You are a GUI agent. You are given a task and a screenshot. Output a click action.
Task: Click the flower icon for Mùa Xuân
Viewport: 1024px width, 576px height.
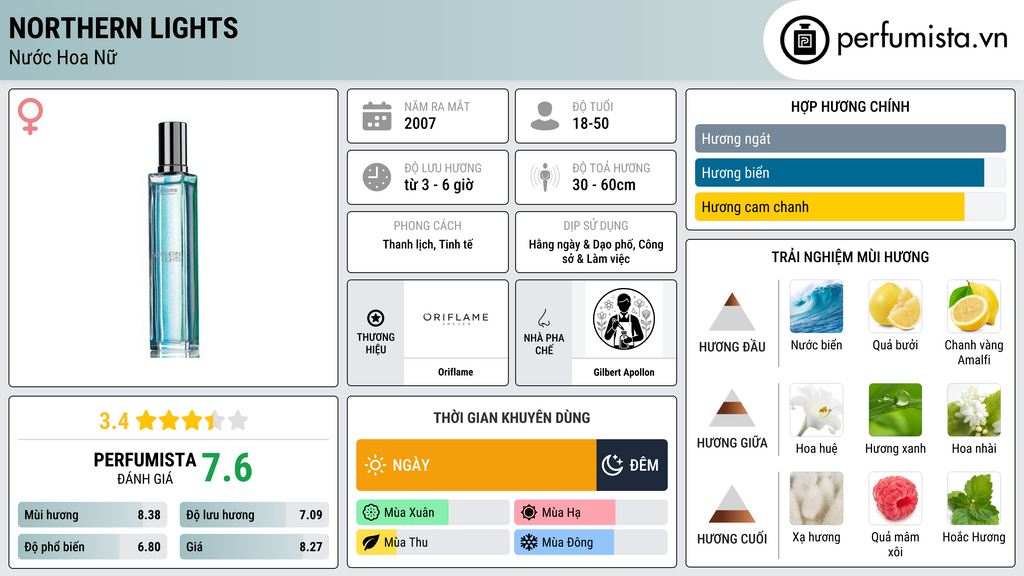pyautogui.click(x=371, y=513)
